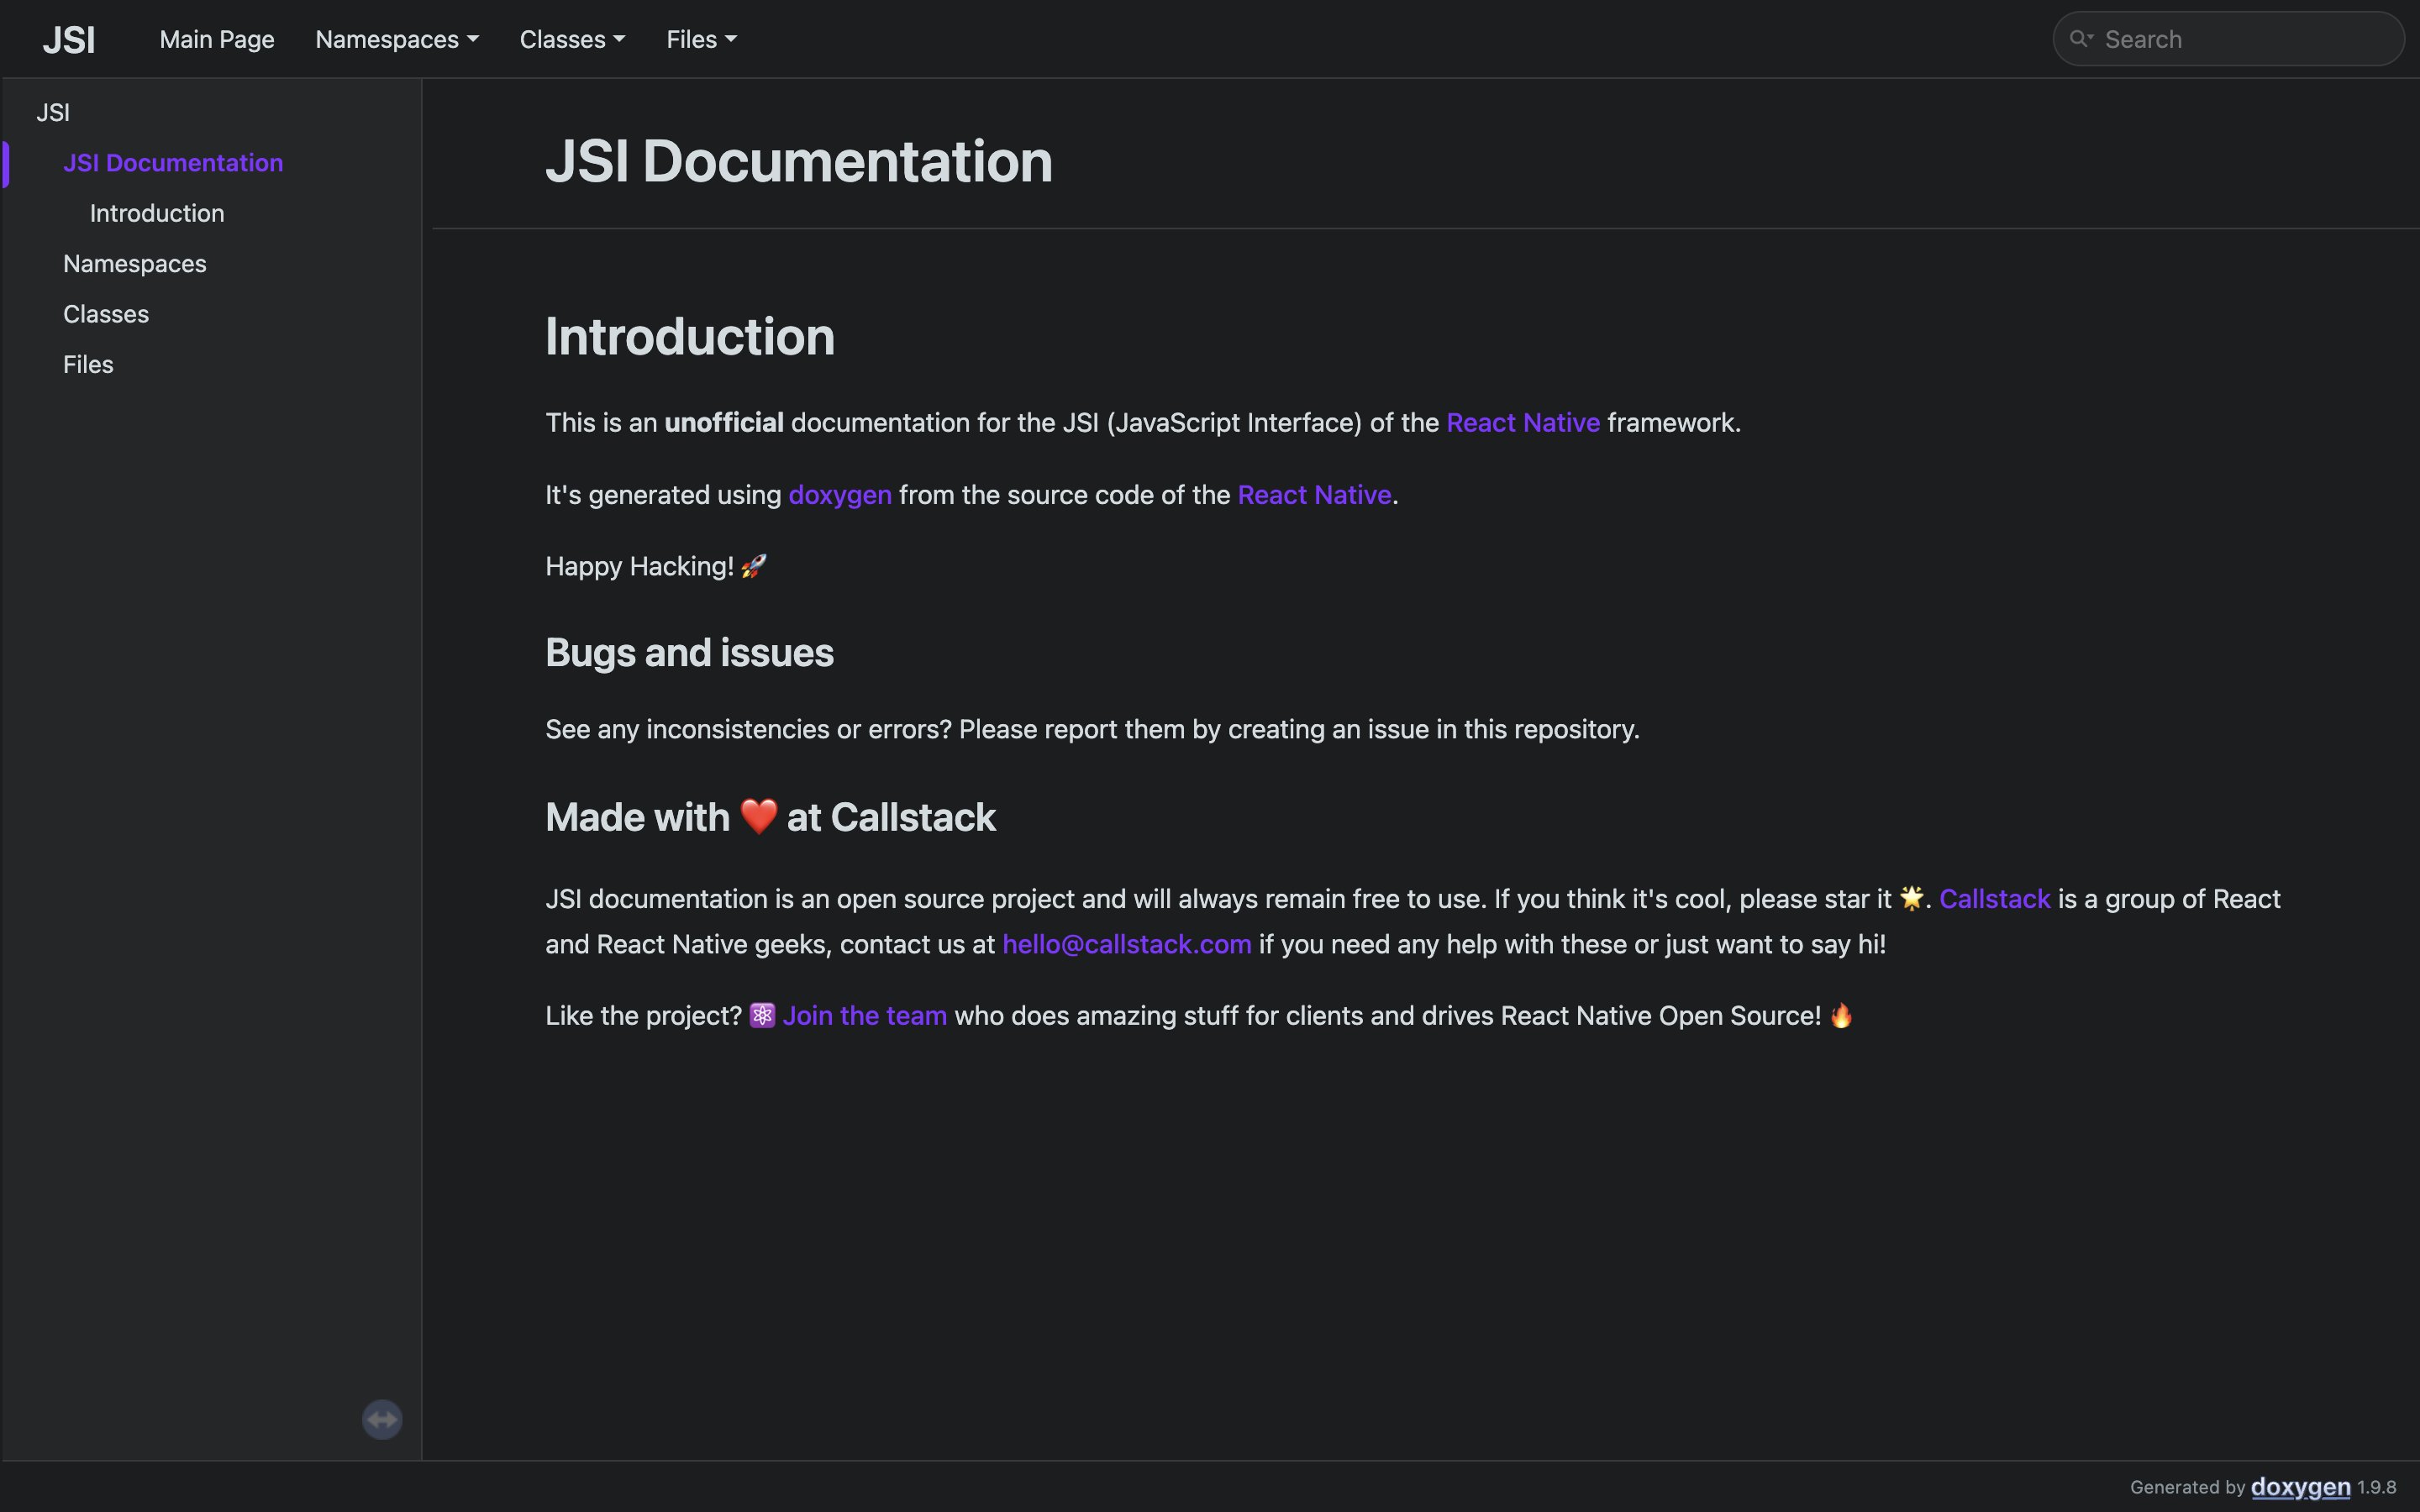Go to Introduction in sidebar tree
The width and height of the screenshot is (2420, 1512).
pos(157,213)
